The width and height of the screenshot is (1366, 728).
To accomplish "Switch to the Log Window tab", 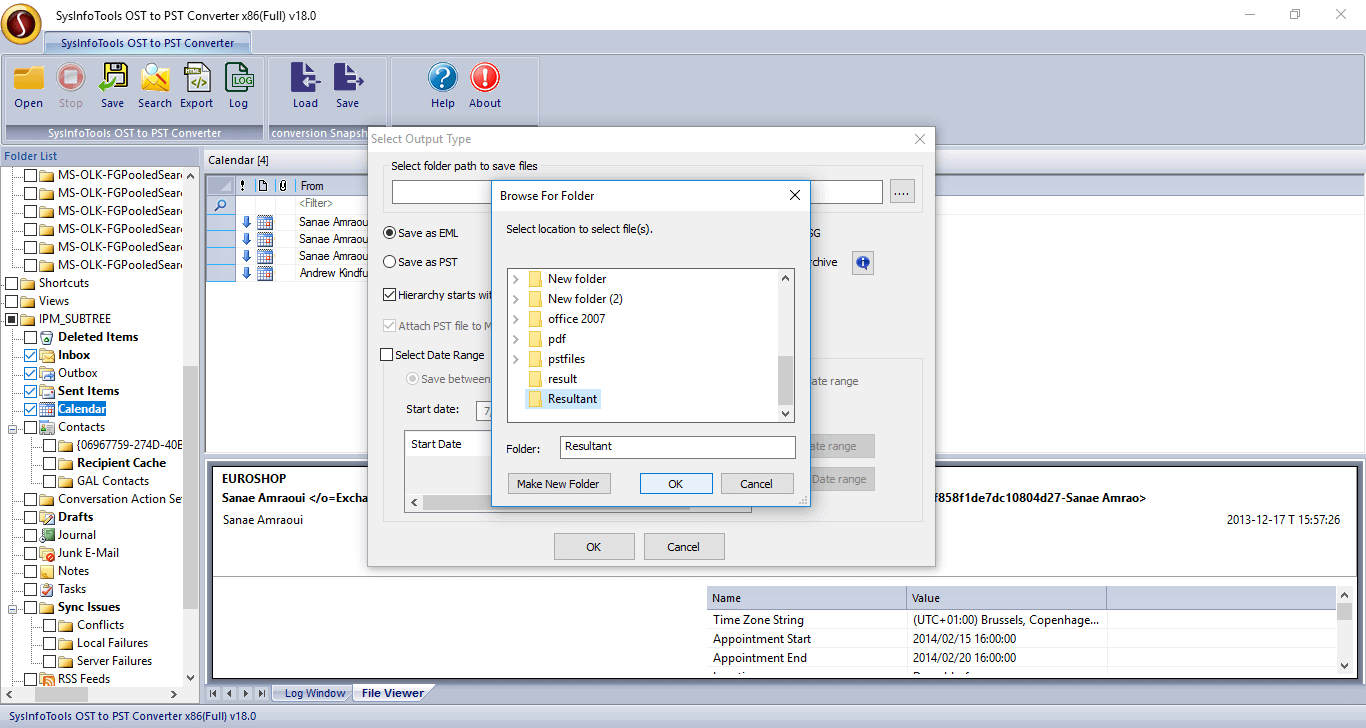I will click(314, 693).
